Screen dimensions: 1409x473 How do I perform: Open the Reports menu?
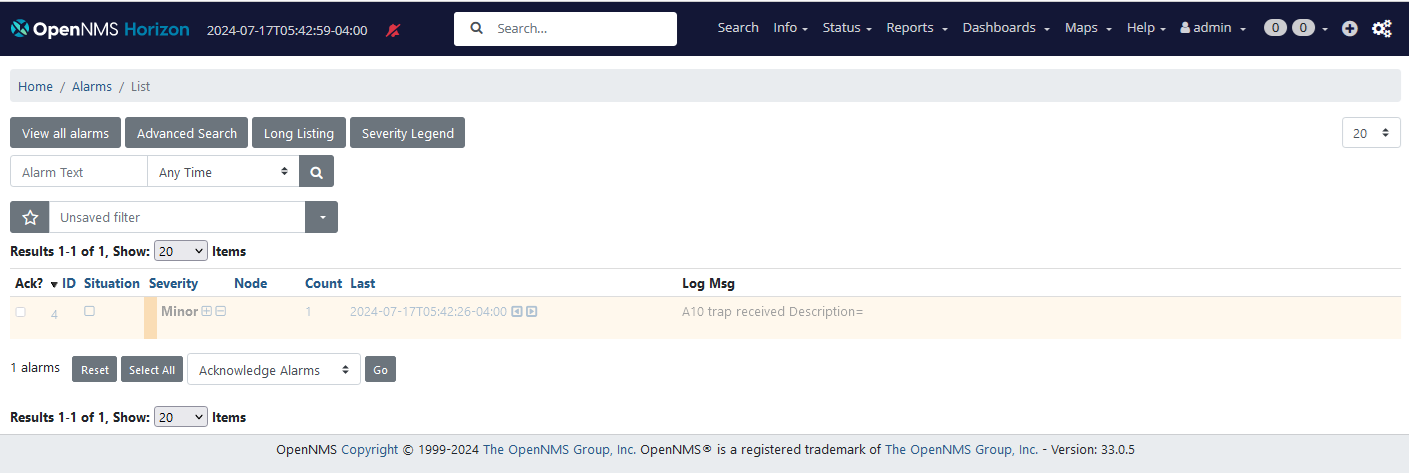[x=916, y=28]
